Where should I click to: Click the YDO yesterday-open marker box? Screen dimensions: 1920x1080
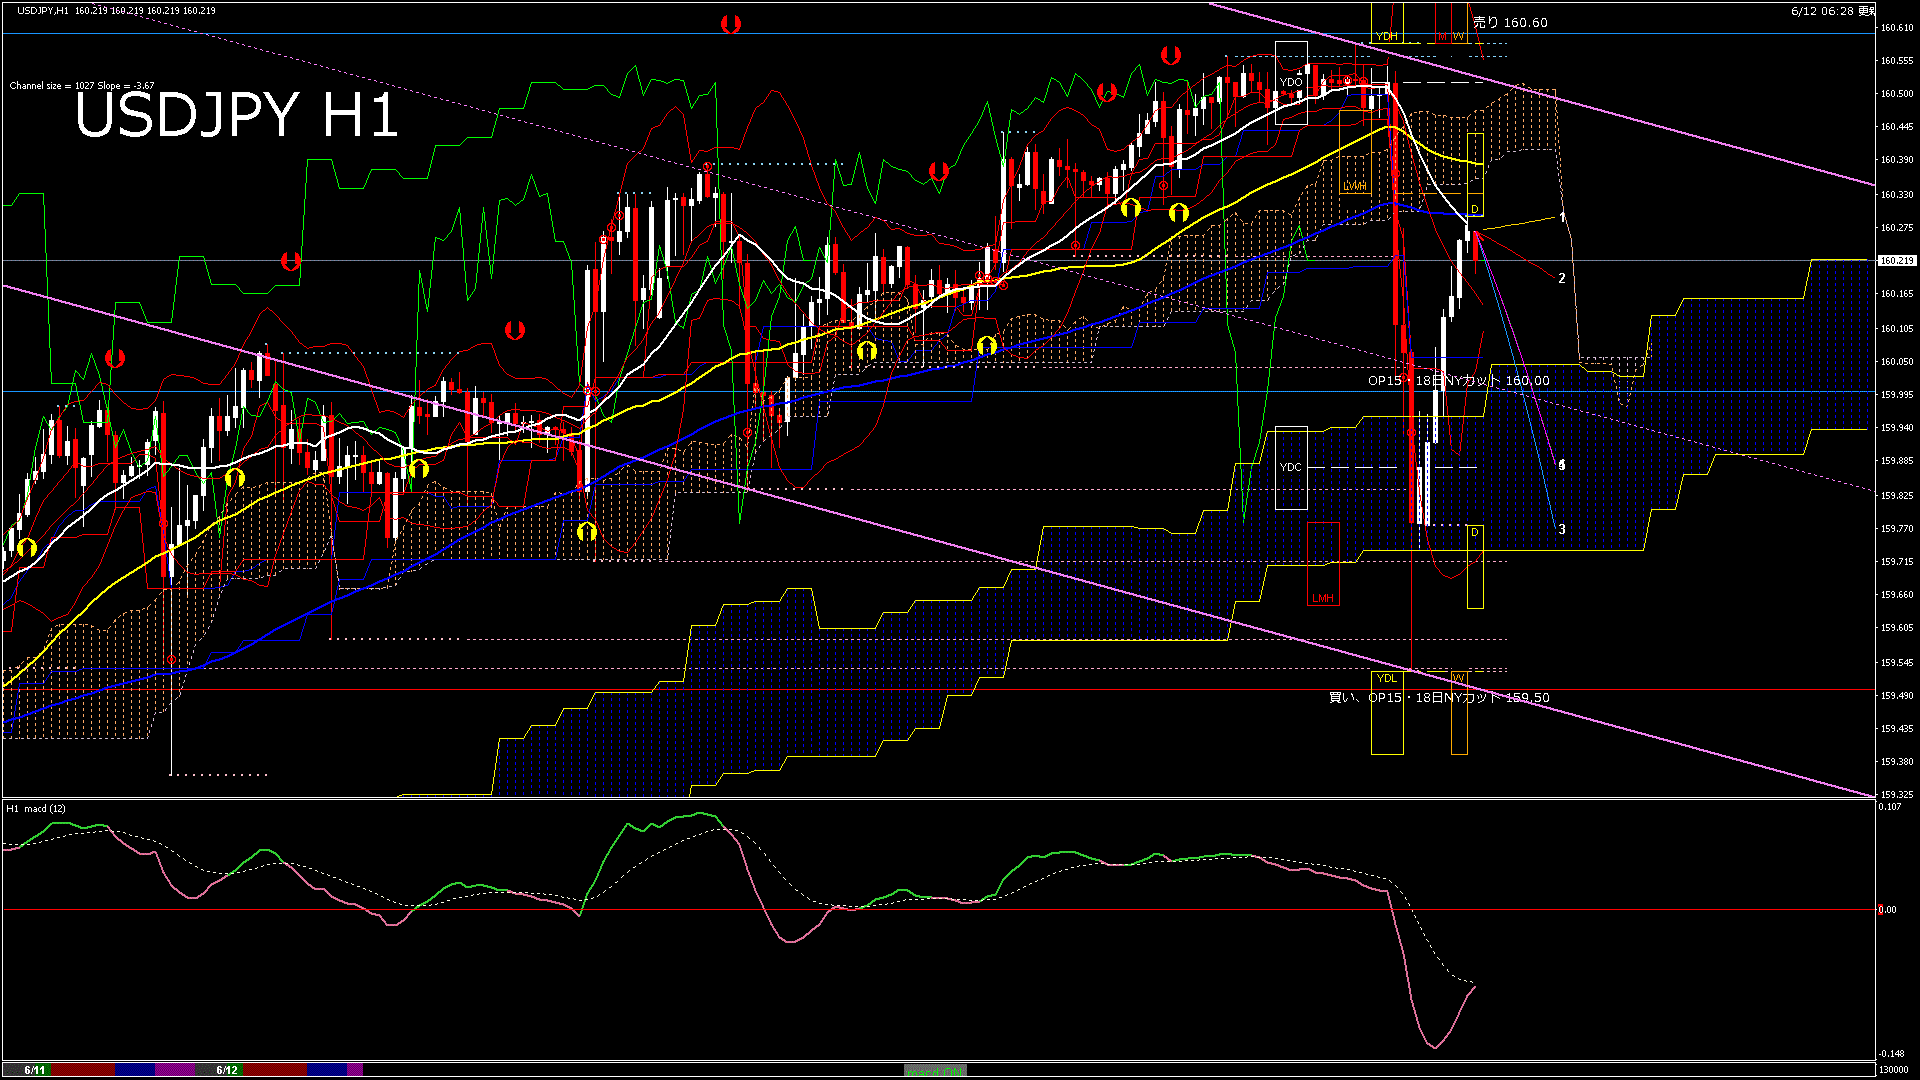pyautogui.click(x=1291, y=82)
